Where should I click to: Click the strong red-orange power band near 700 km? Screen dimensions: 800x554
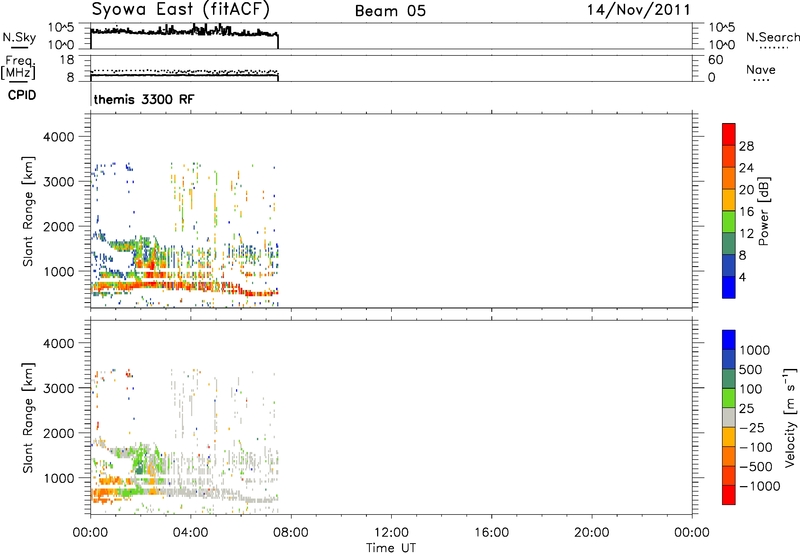tap(168, 285)
